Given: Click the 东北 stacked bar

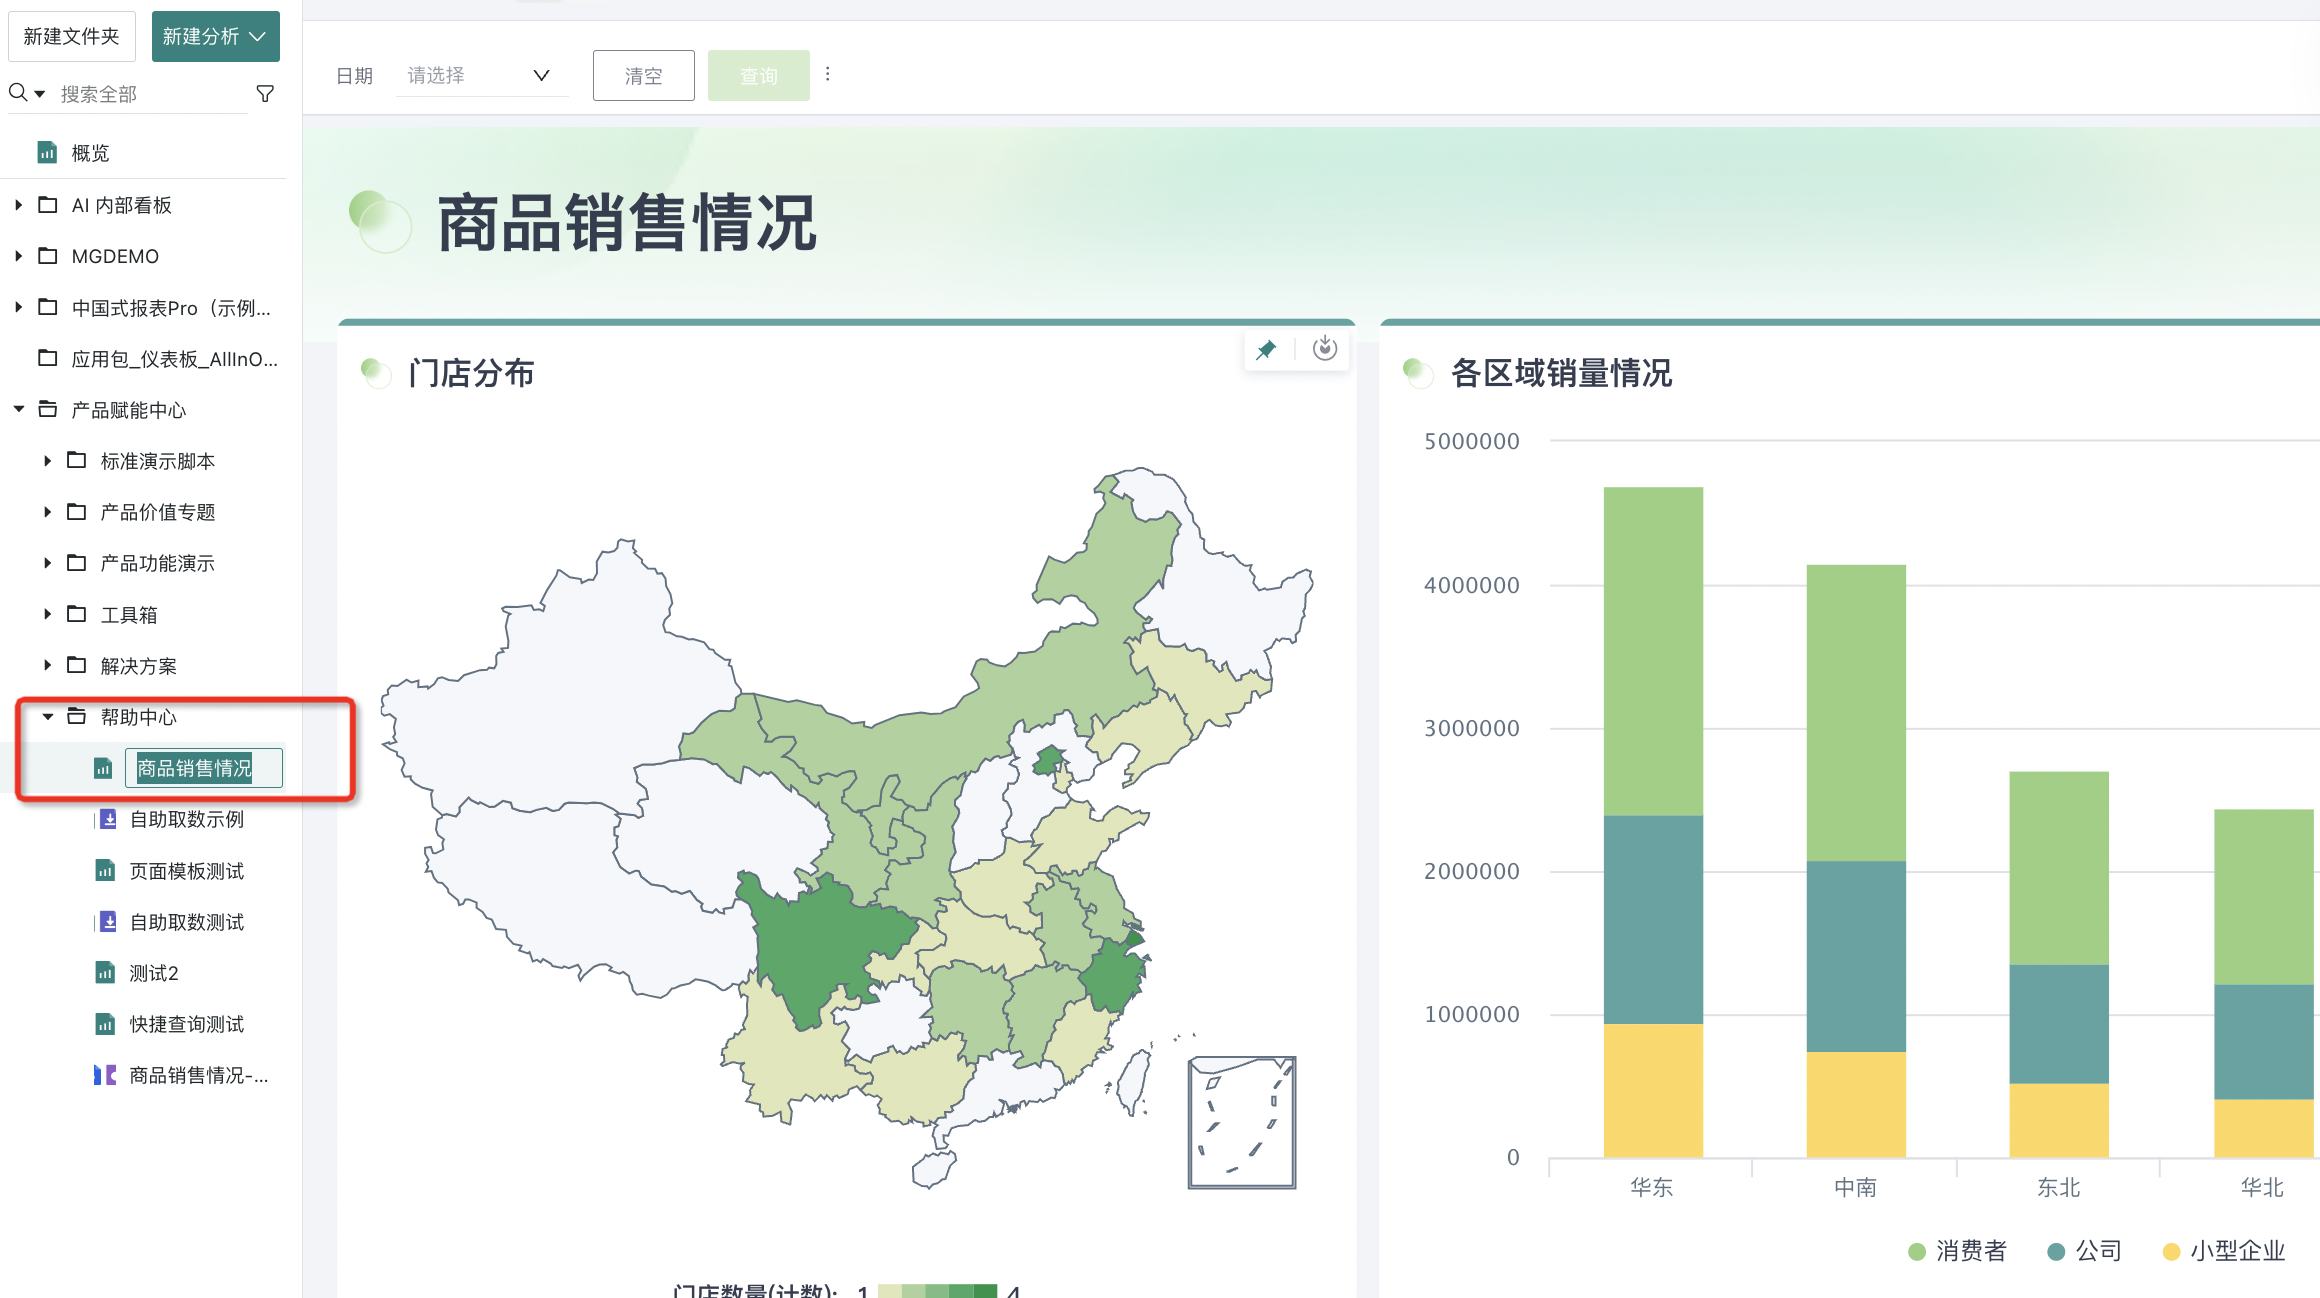Looking at the screenshot, I should pos(2059,964).
